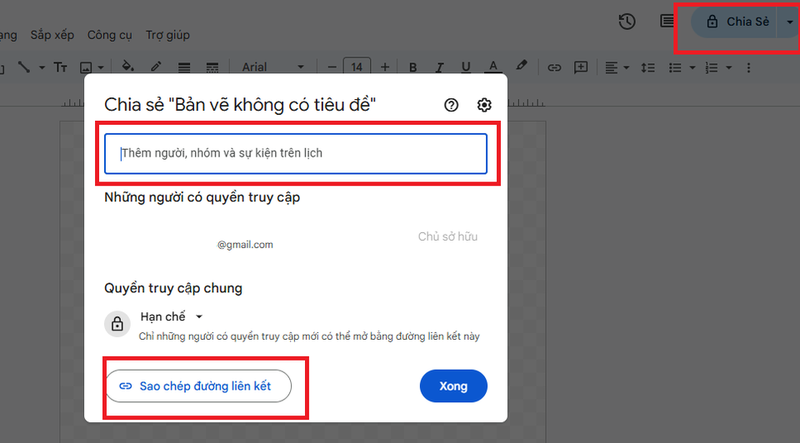Click the Quyền truy cập chung heading
The height and width of the screenshot is (443, 800).
pos(173,288)
